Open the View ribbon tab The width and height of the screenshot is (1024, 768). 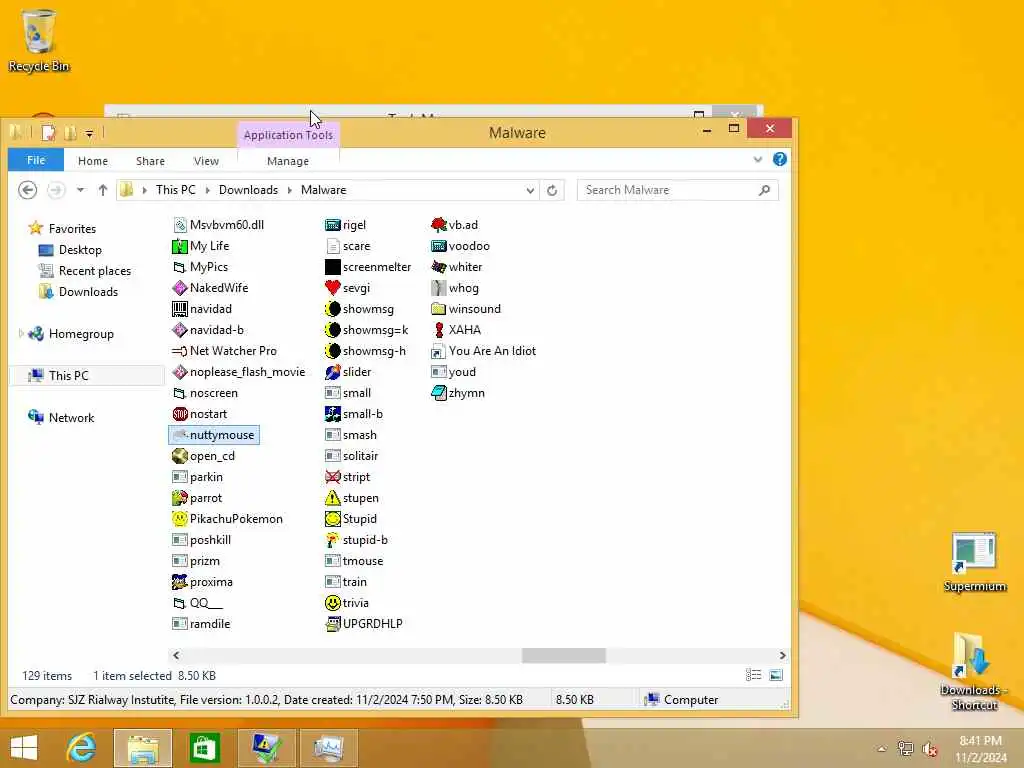(206, 161)
